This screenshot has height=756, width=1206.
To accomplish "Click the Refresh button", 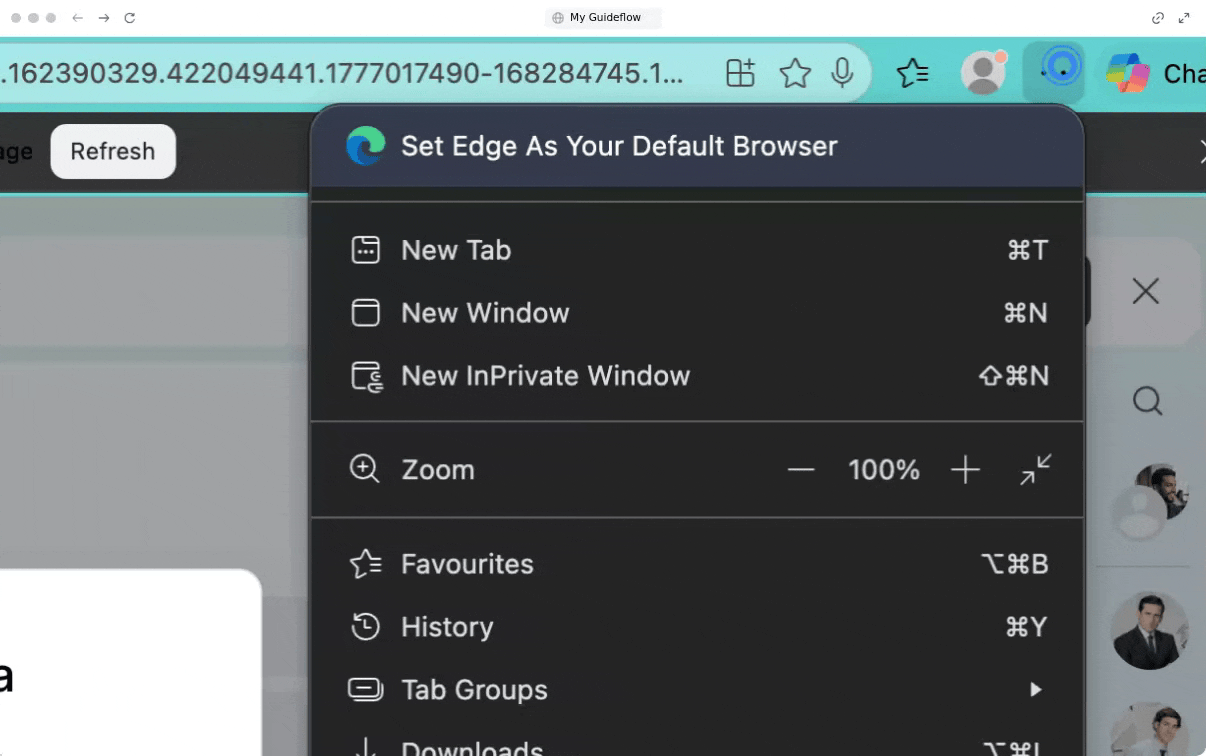I will 113,151.
